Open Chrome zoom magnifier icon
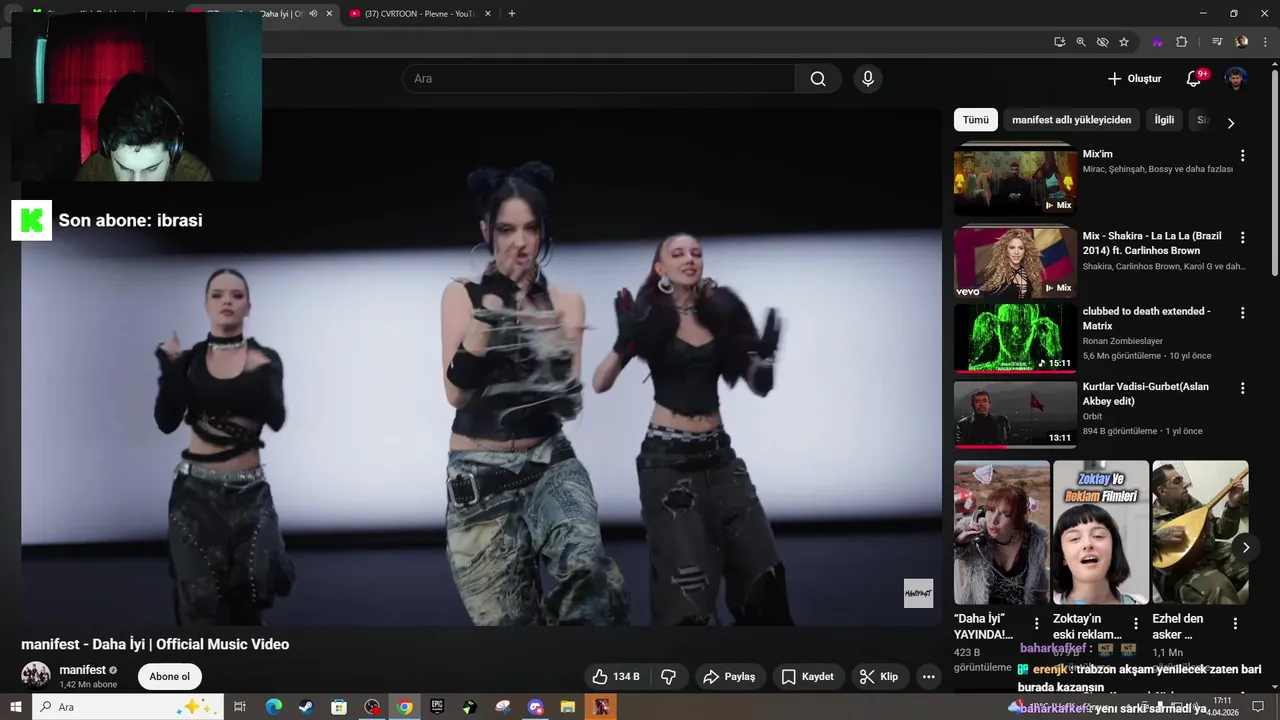 click(x=1081, y=42)
